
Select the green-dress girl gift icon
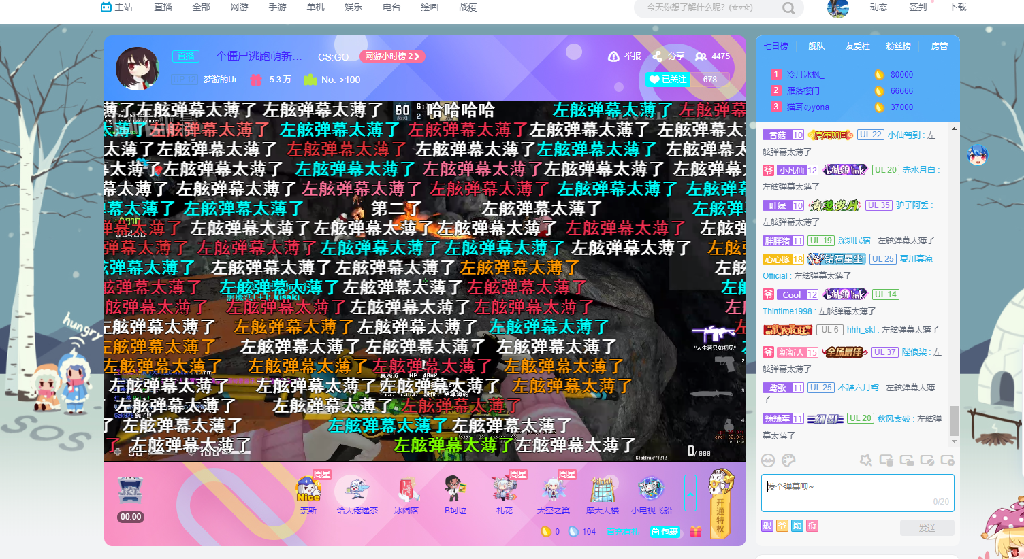[x=455, y=490]
